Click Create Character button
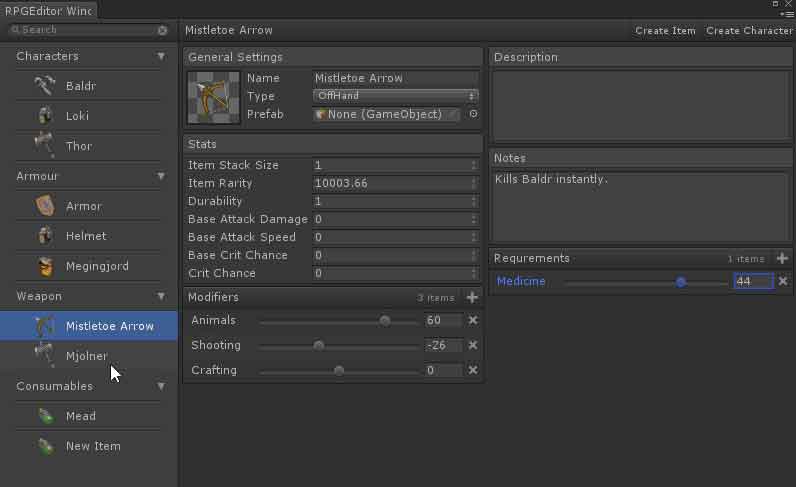 tap(749, 30)
